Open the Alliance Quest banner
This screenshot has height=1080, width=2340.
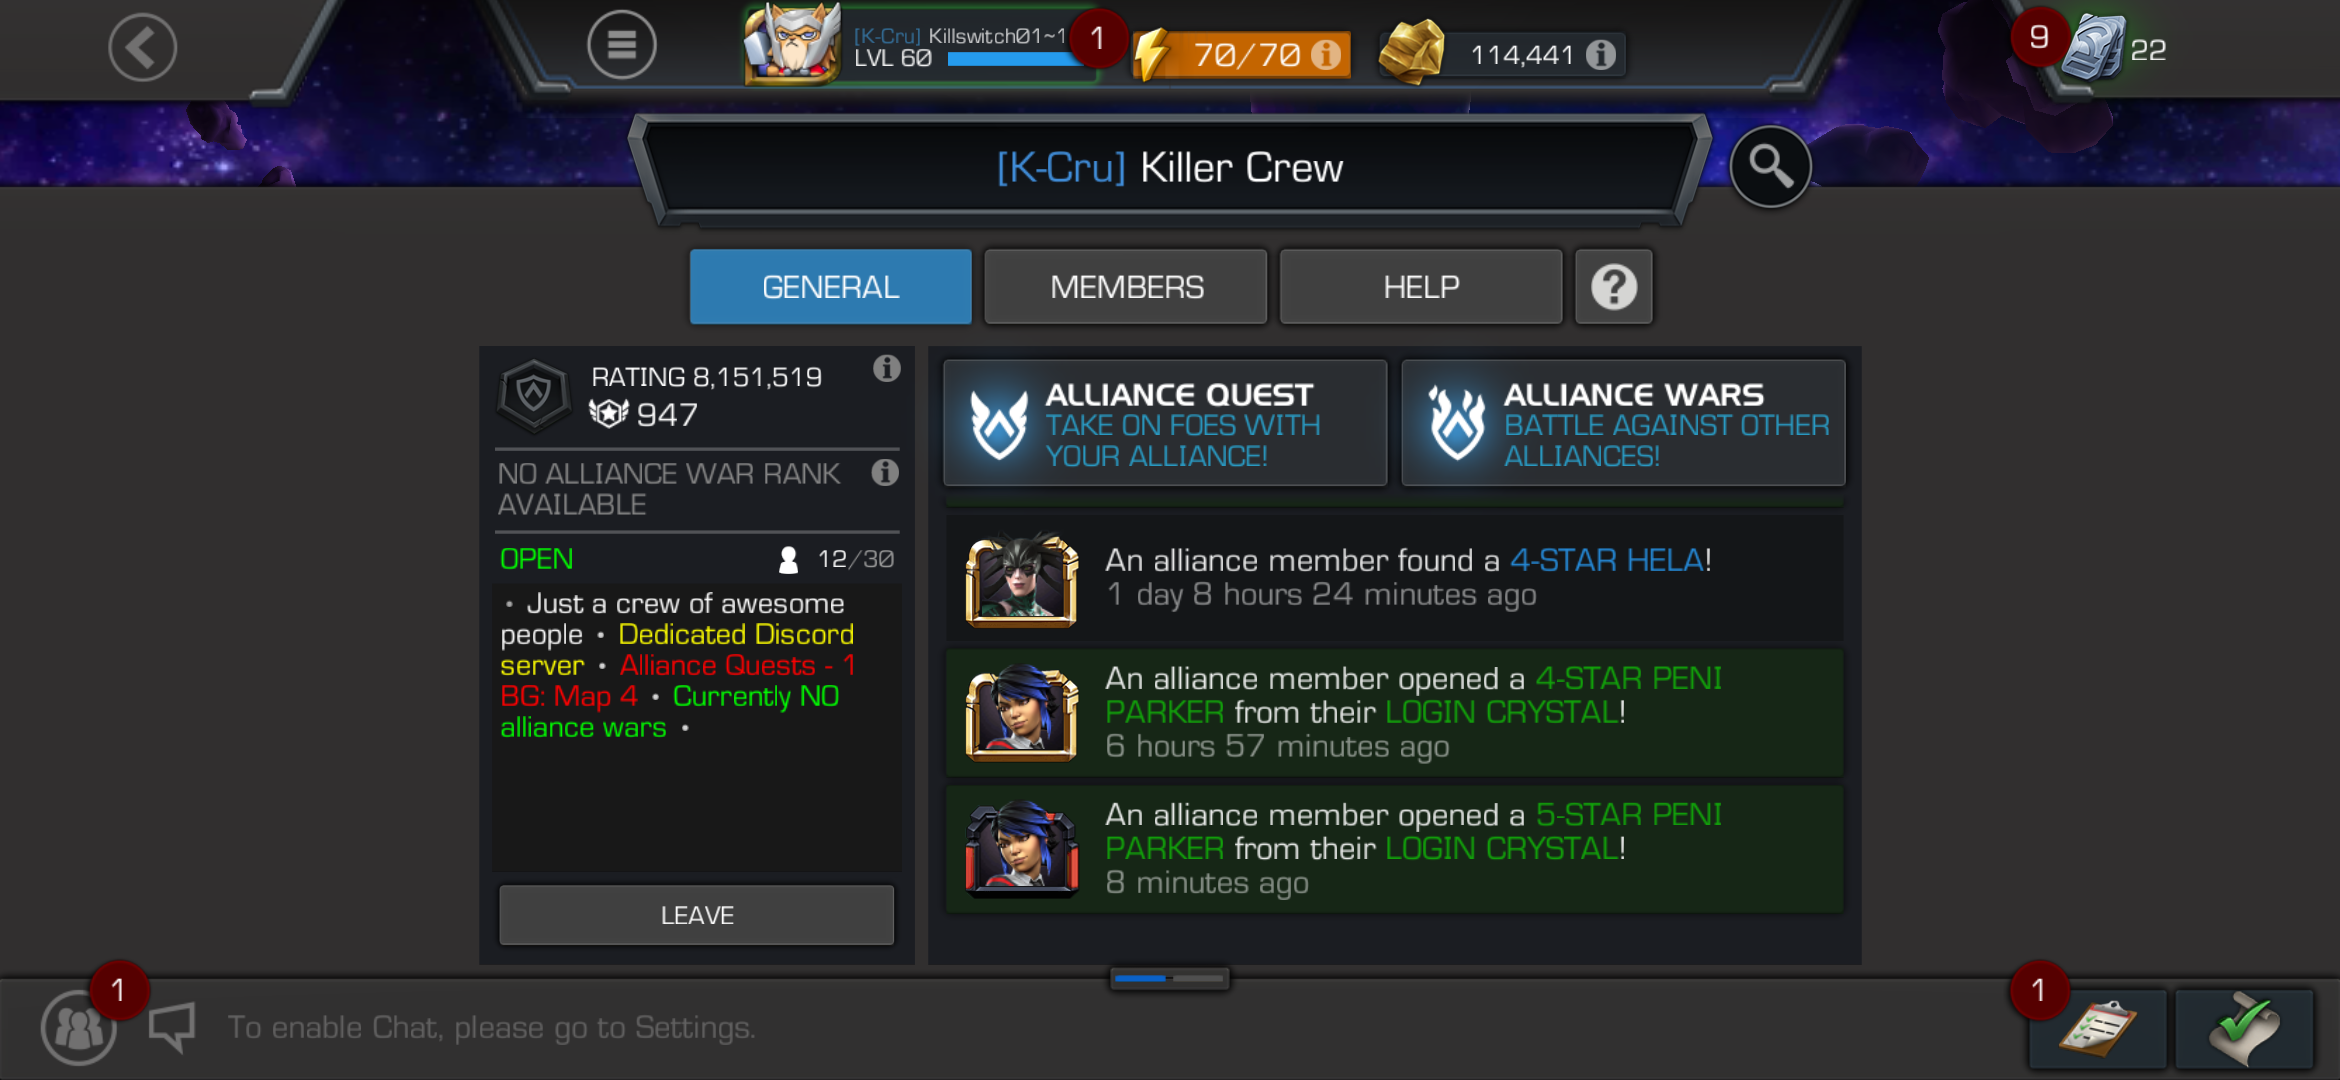1165,423
